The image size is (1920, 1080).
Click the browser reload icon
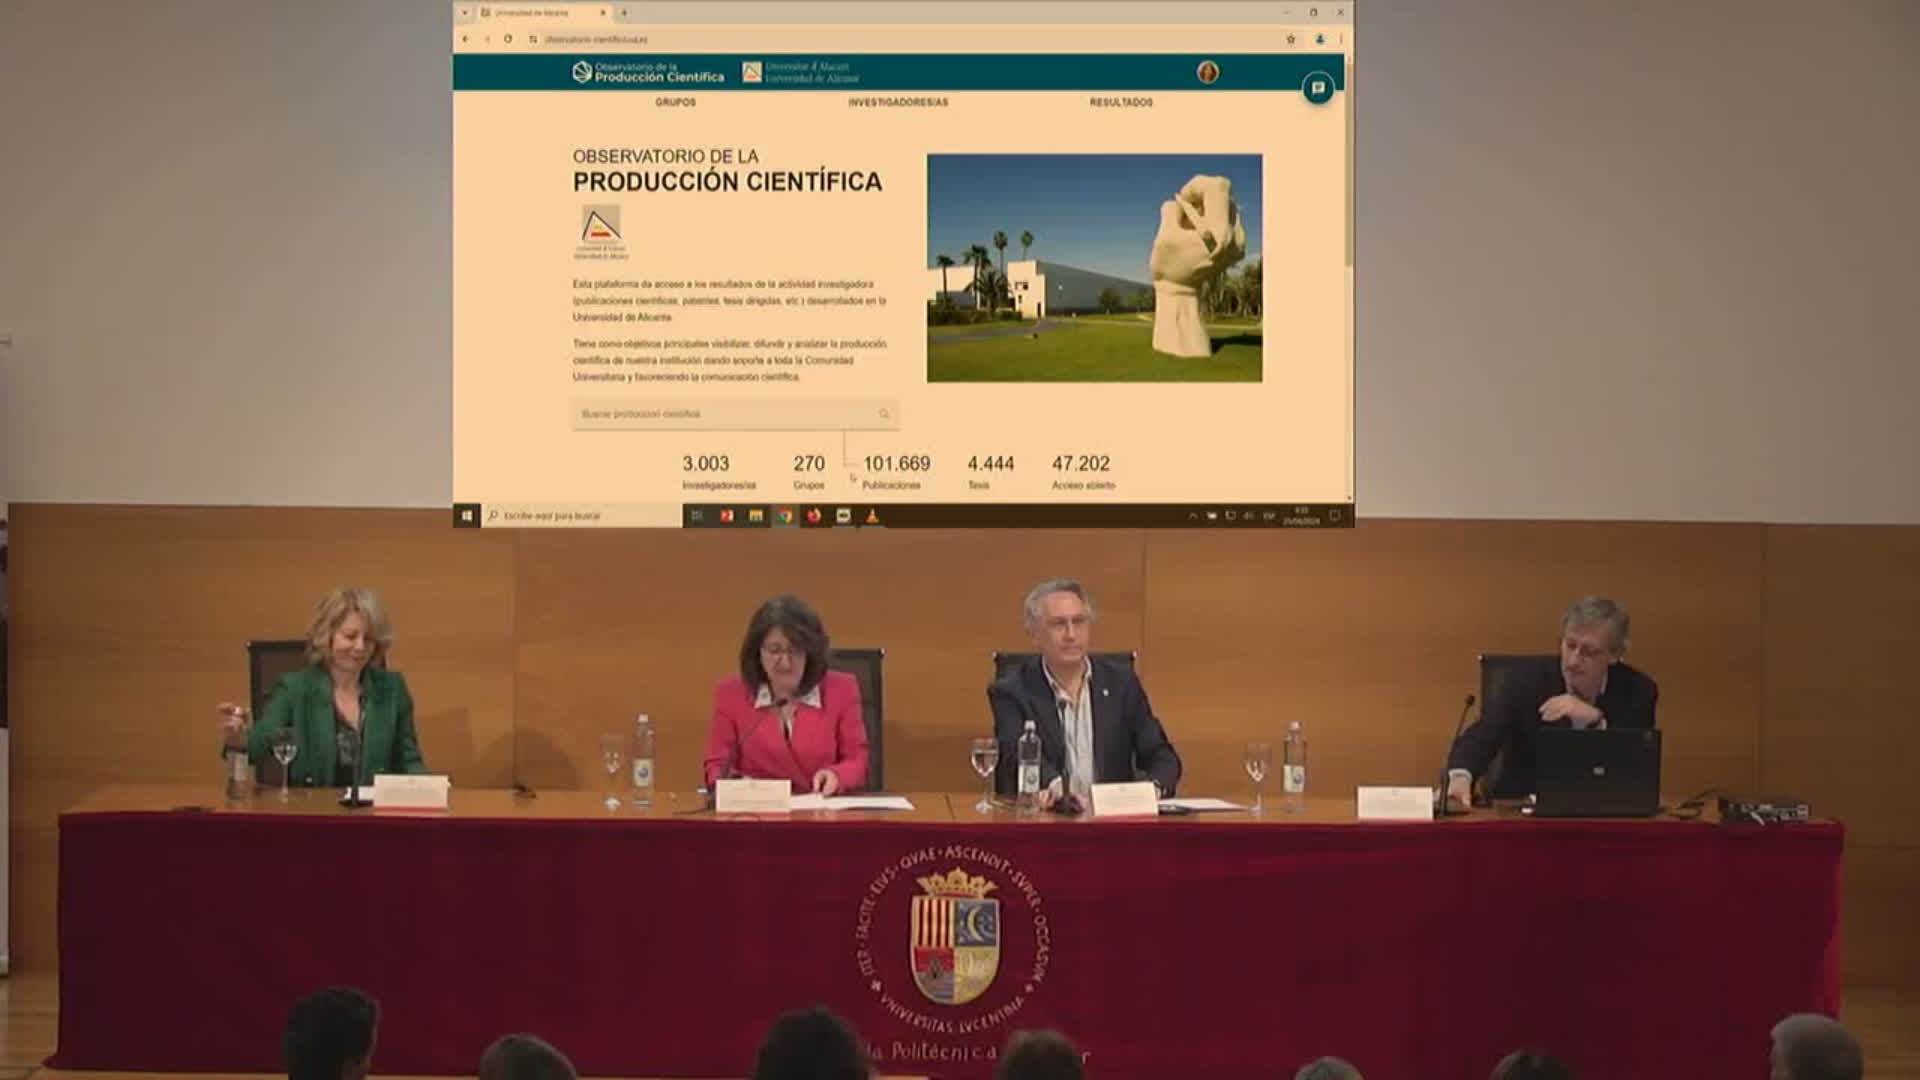click(508, 39)
